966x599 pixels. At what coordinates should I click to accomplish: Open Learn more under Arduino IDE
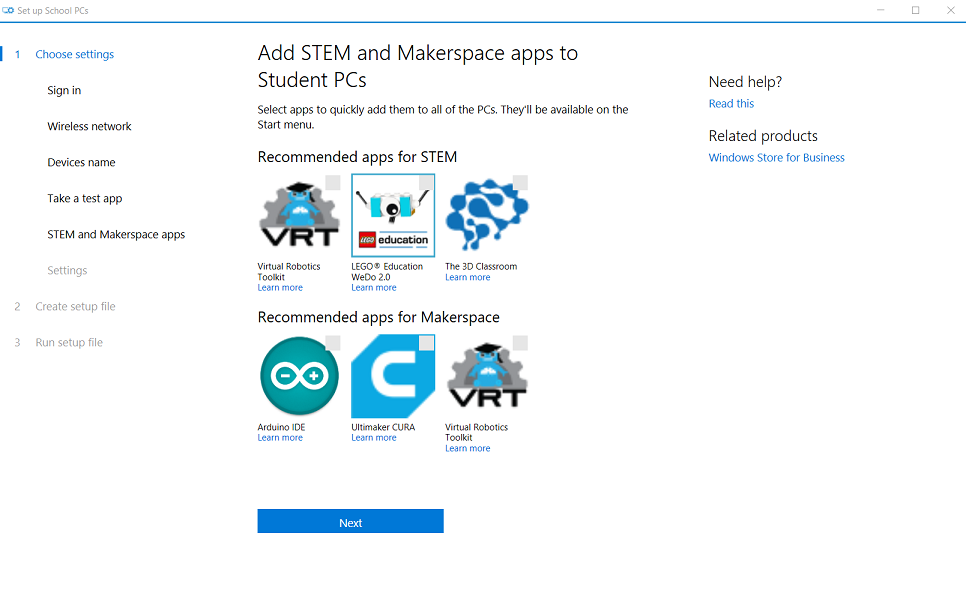[x=280, y=438]
